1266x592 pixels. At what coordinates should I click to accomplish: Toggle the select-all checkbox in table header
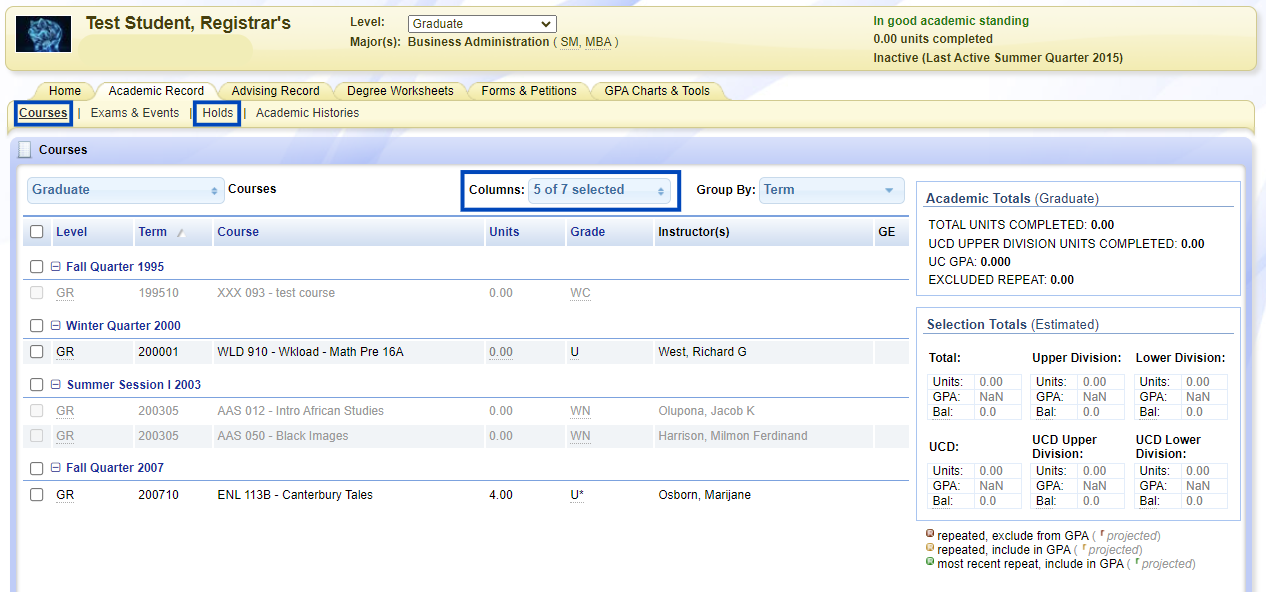(x=37, y=232)
